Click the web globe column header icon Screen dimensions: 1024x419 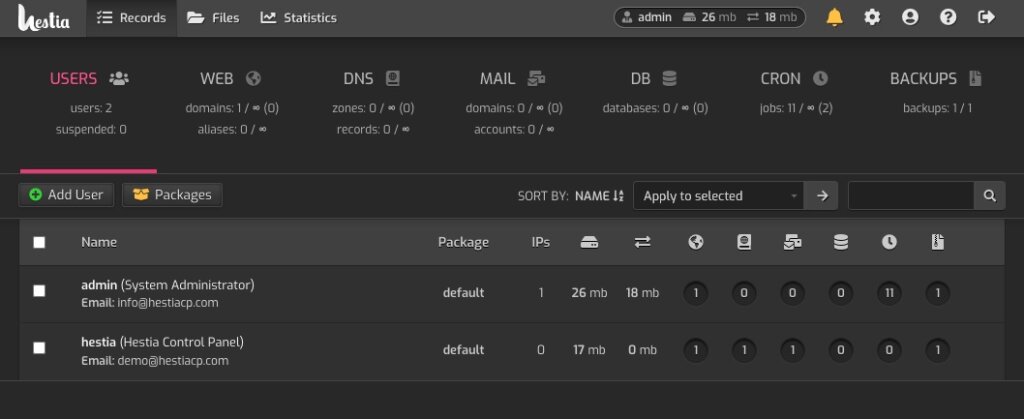(696, 242)
